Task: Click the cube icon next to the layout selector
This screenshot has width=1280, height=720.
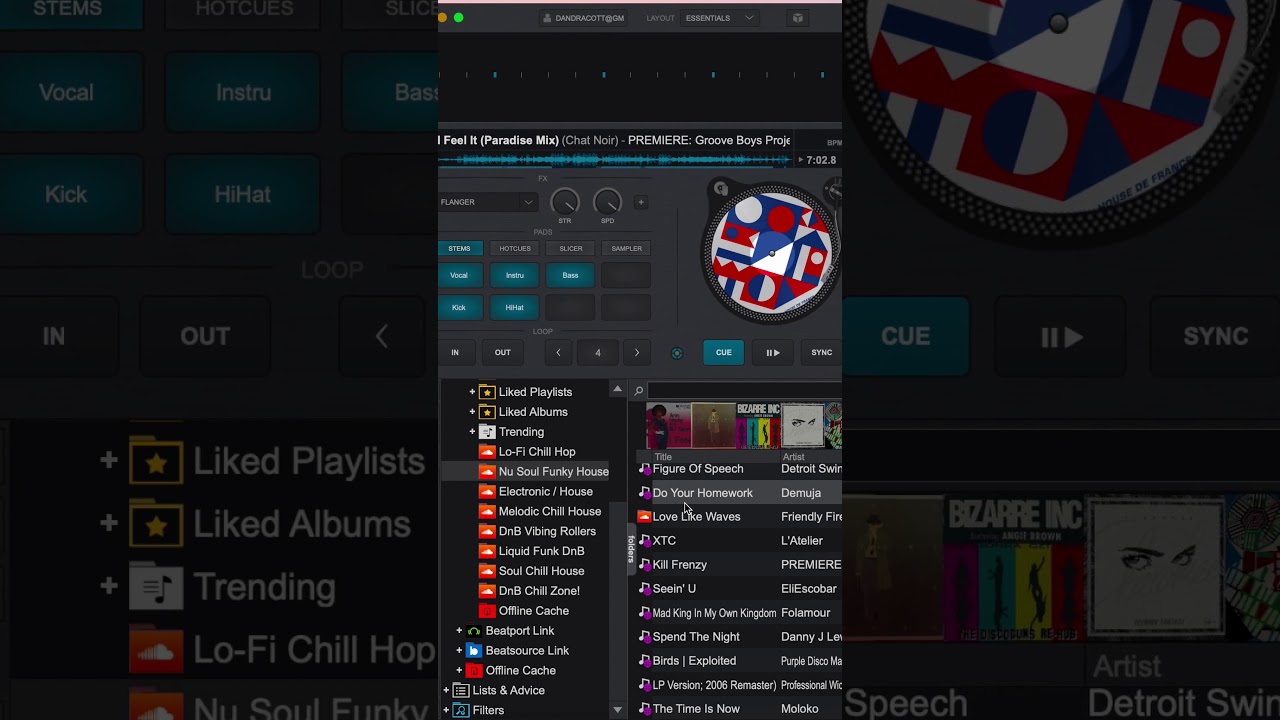Action: (x=797, y=18)
